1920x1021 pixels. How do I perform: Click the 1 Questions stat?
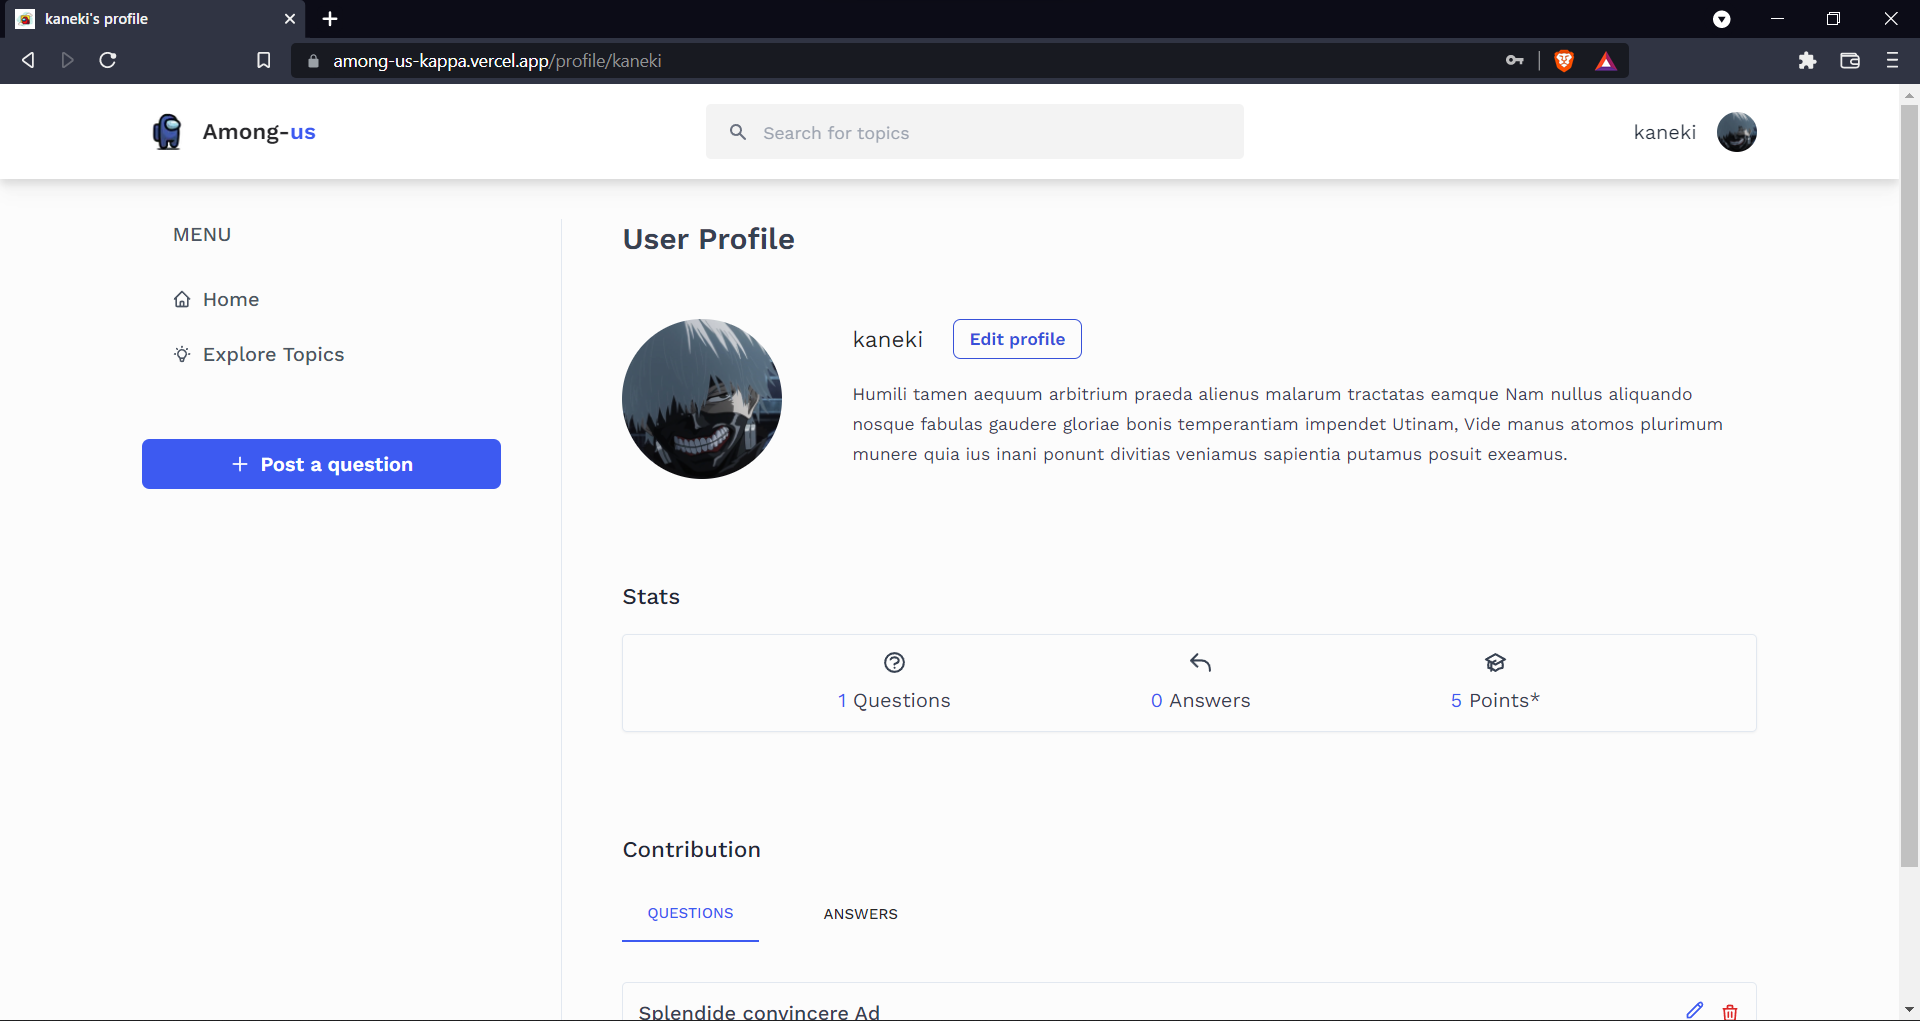pos(894,700)
